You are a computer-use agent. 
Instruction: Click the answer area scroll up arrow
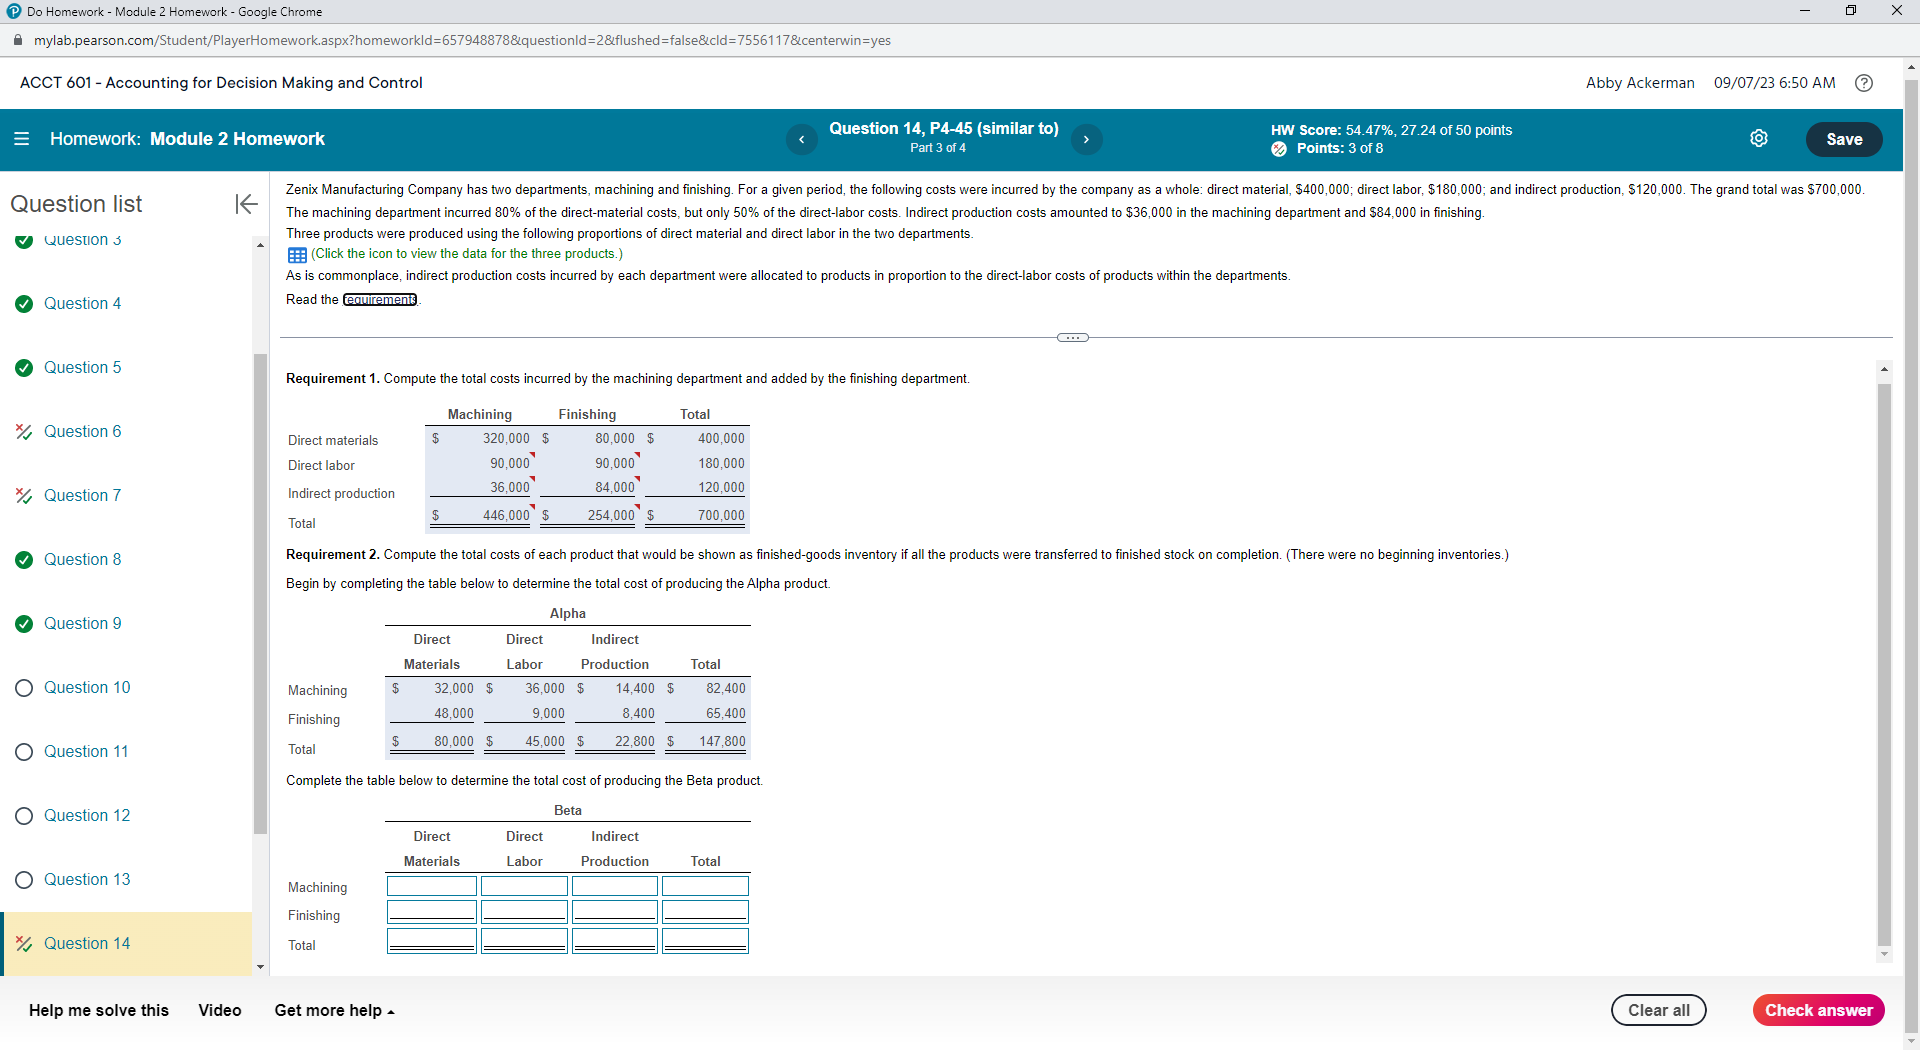tap(1884, 370)
